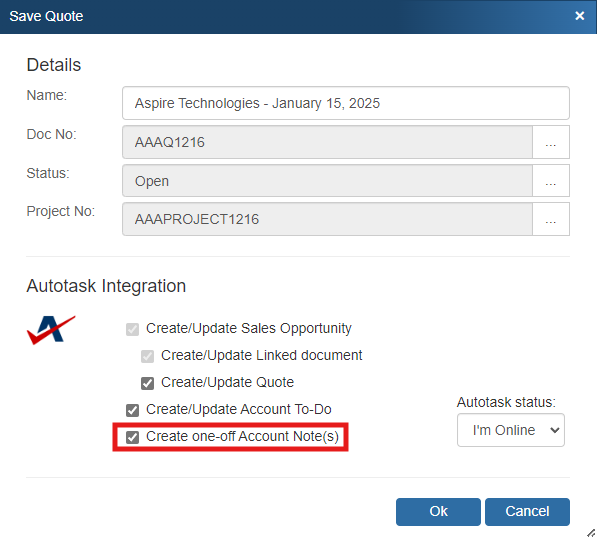Click the Project No ellipsis button
This screenshot has height=538, width=597.
tap(551, 219)
